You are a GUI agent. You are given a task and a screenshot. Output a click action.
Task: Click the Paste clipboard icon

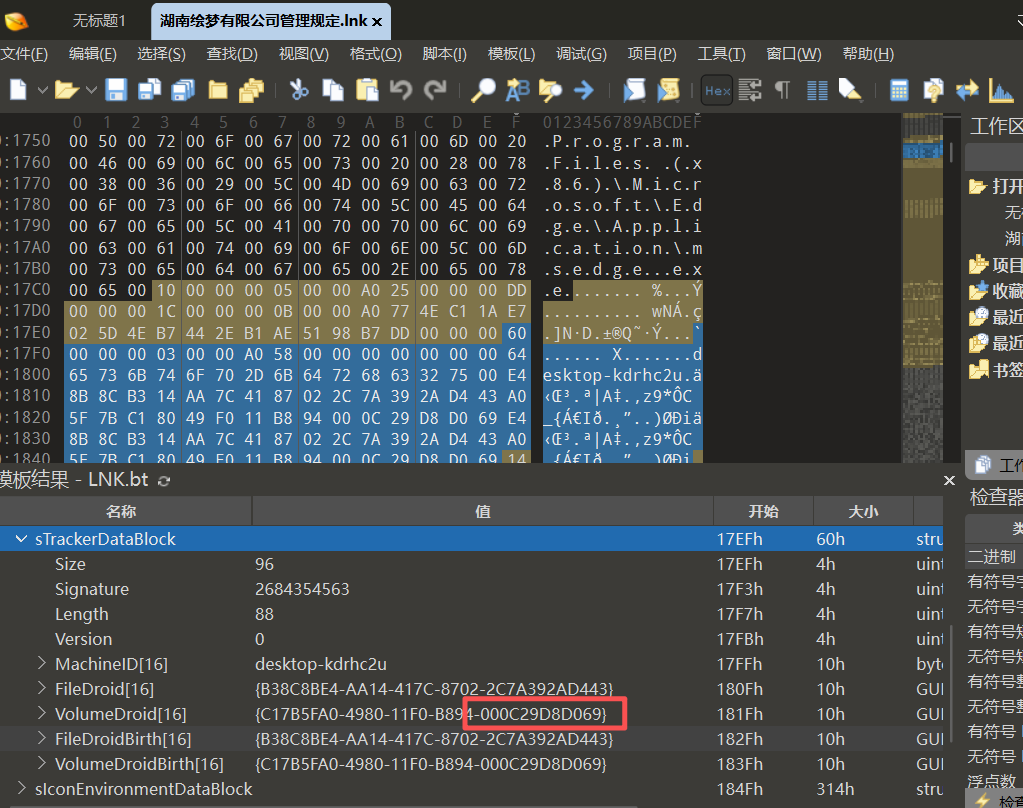[367, 89]
